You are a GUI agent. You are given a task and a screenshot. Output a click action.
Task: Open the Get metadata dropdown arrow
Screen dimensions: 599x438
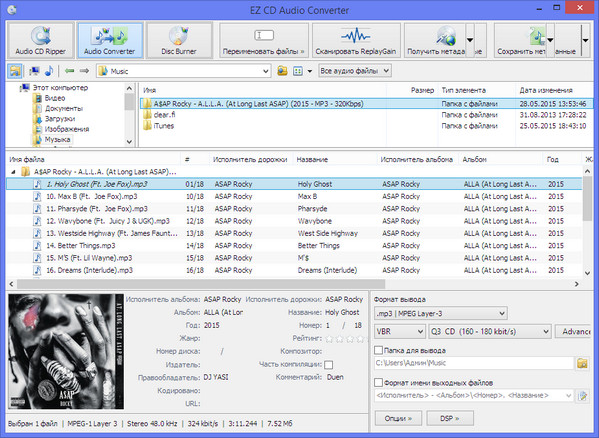[470, 40]
